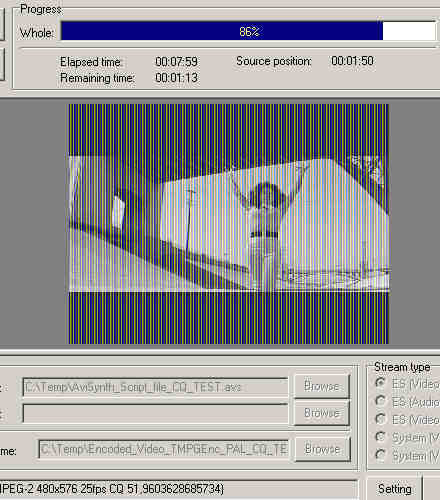This screenshot has height=500, width=440.
Task: Choose the ES (Audio only) stream type
Action: (x=380, y=401)
